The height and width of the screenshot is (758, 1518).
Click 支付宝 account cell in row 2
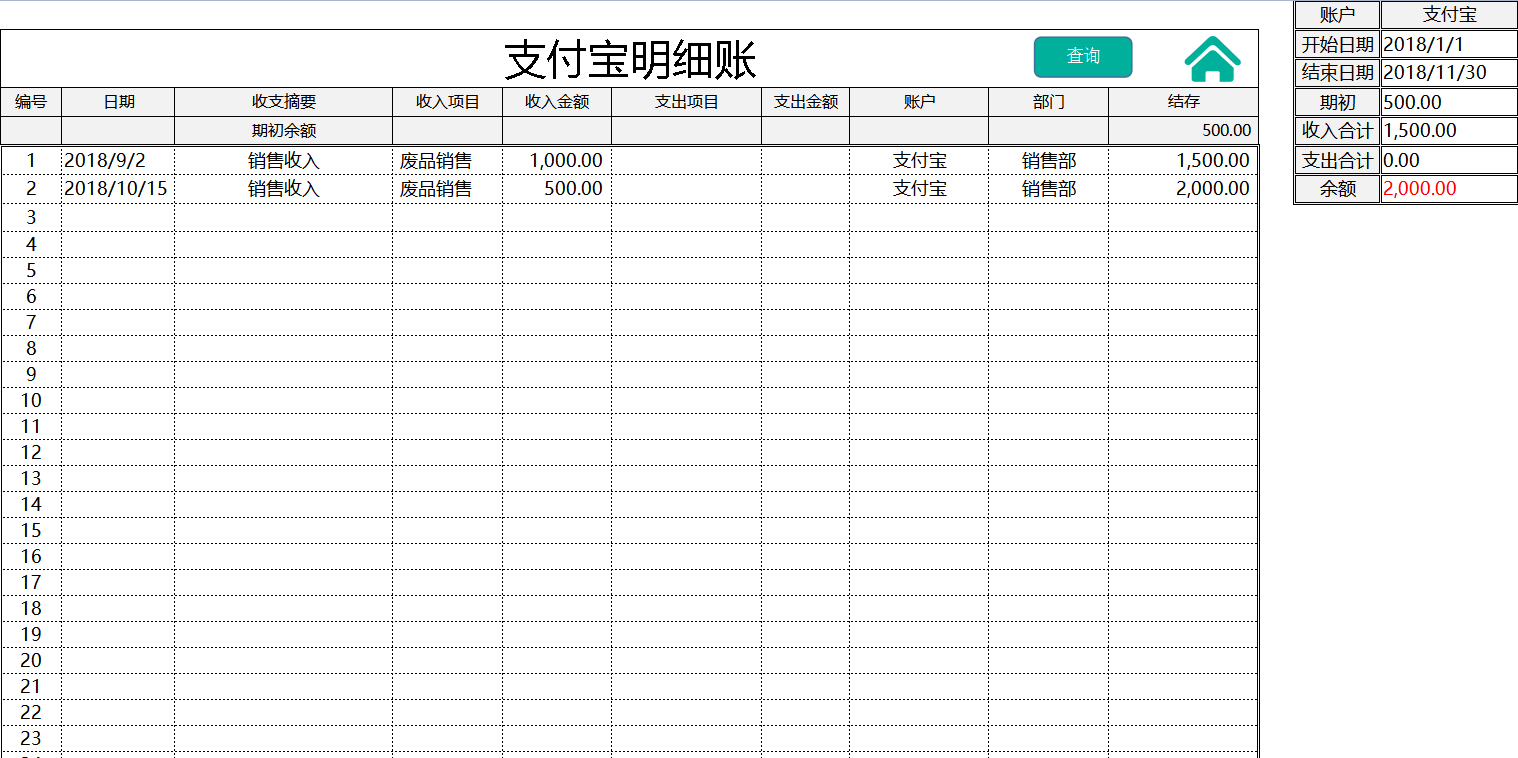(x=919, y=189)
